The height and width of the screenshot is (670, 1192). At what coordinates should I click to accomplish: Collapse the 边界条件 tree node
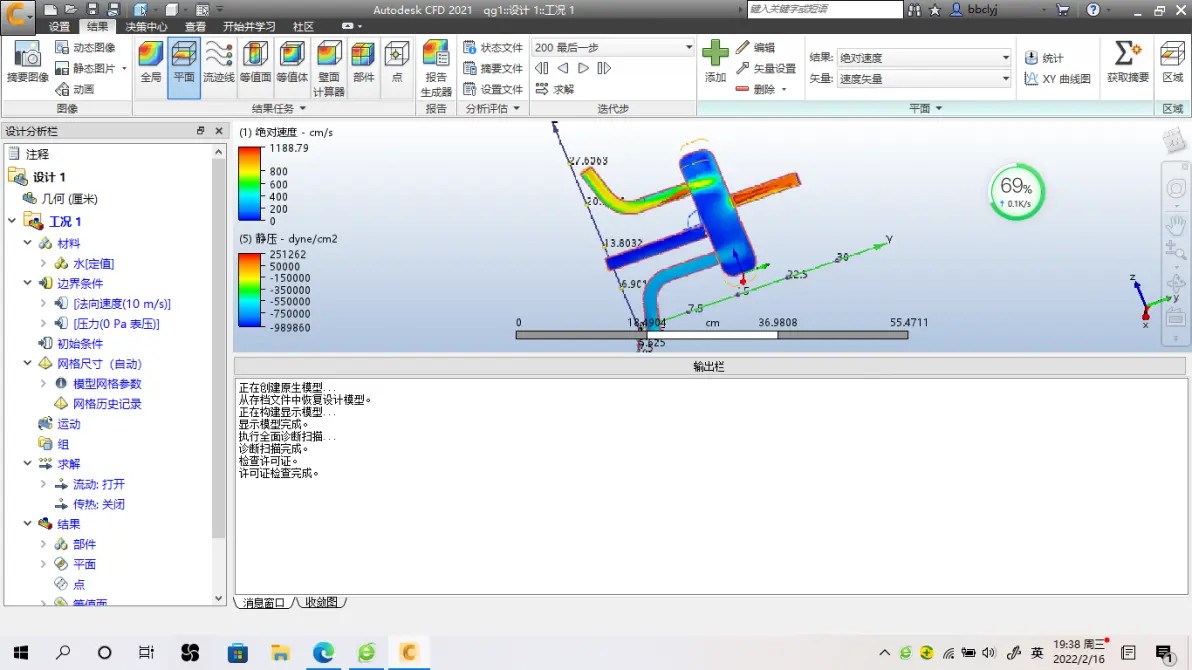(x=28, y=284)
